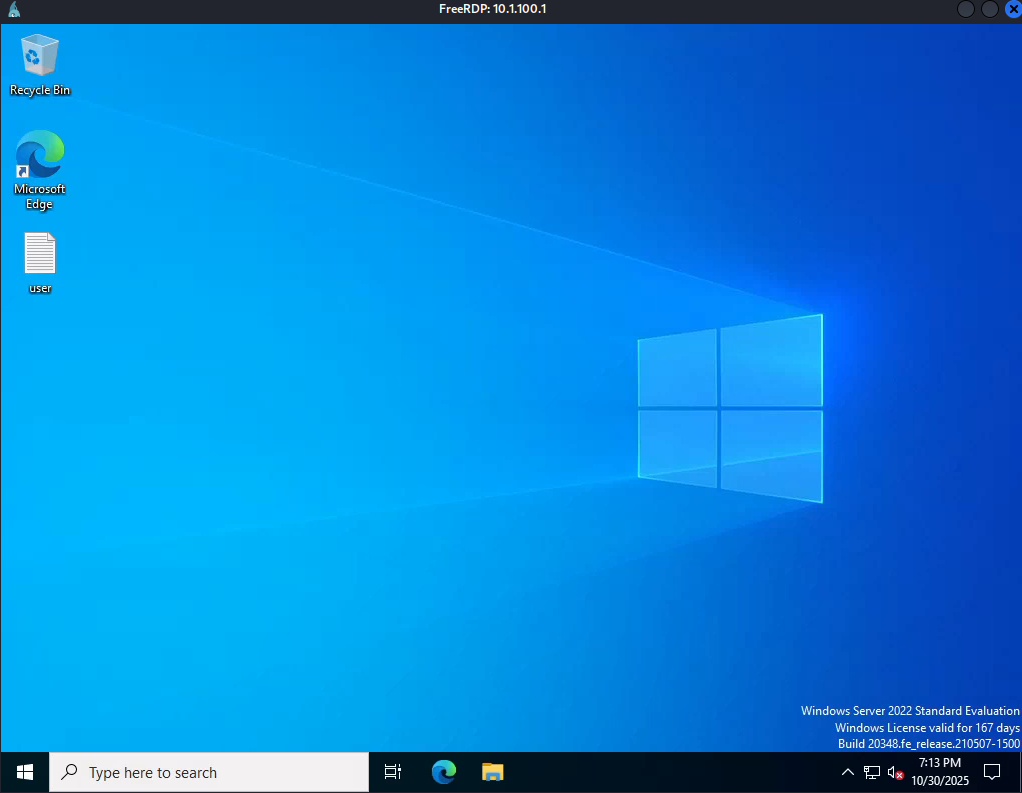Click the muted speaker volume icon
Image resolution: width=1022 pixels, height=793 pixels.
pos(895,772)
